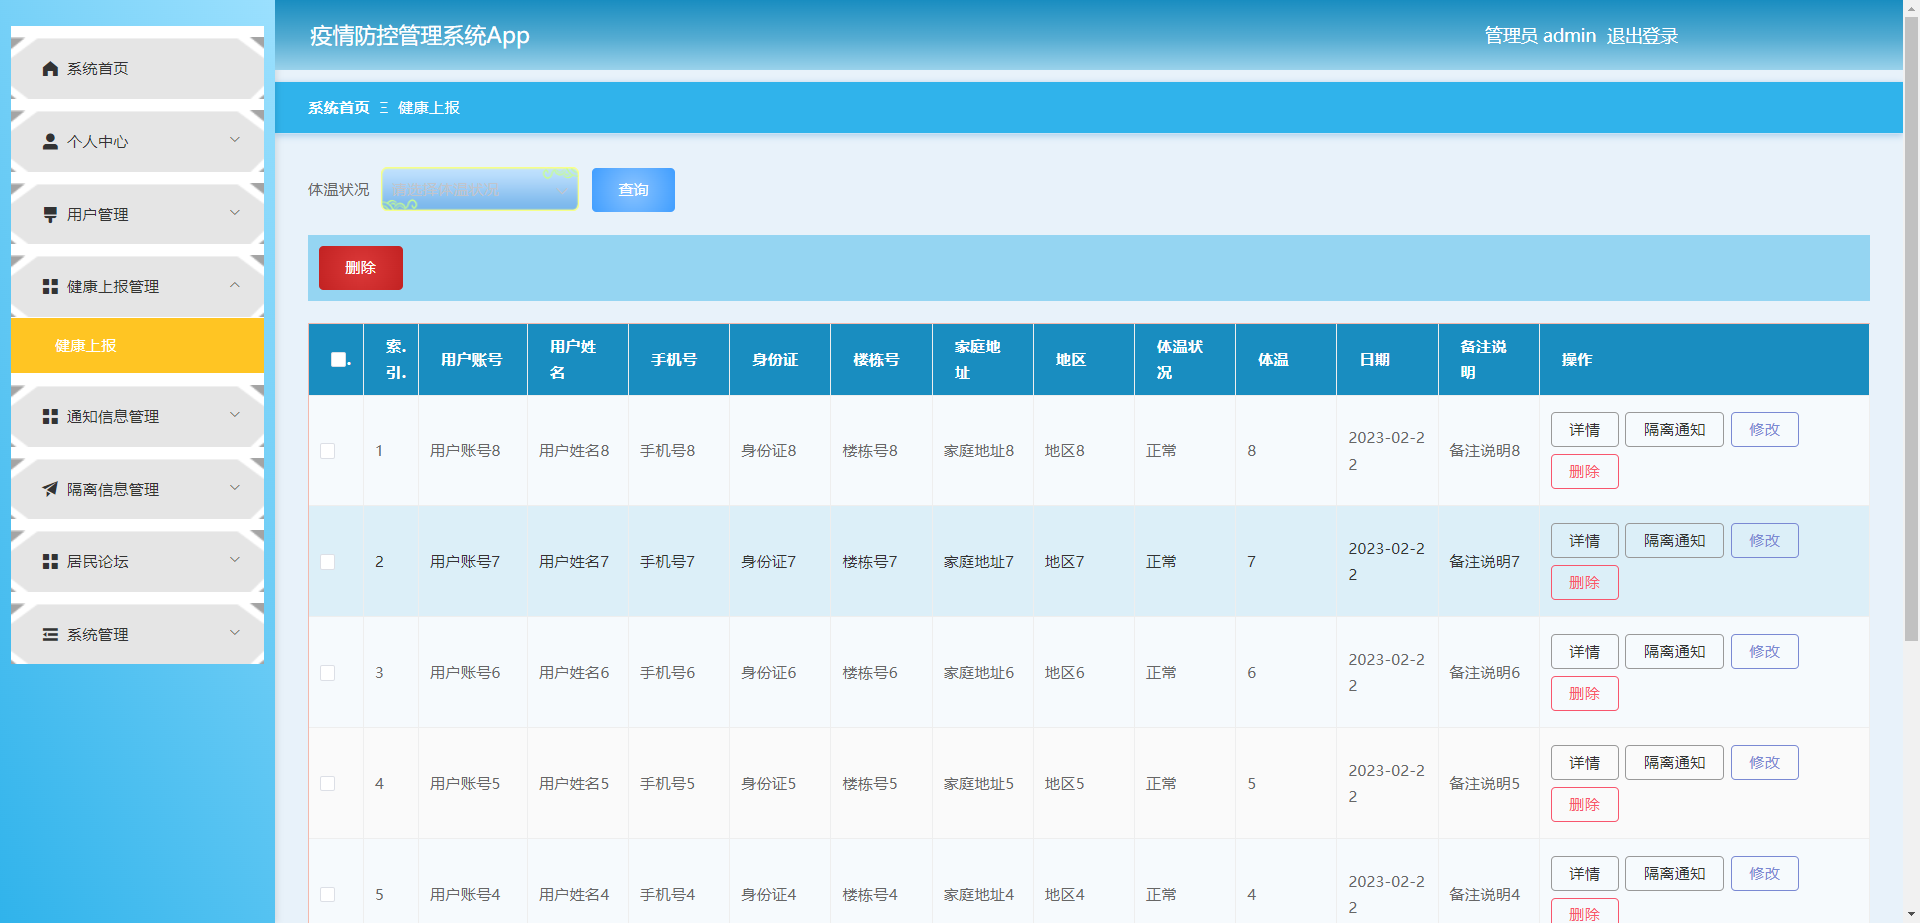Check the checkbox for row 用户账号8
The image size is (1920, 923).
(x=327, y=451)
